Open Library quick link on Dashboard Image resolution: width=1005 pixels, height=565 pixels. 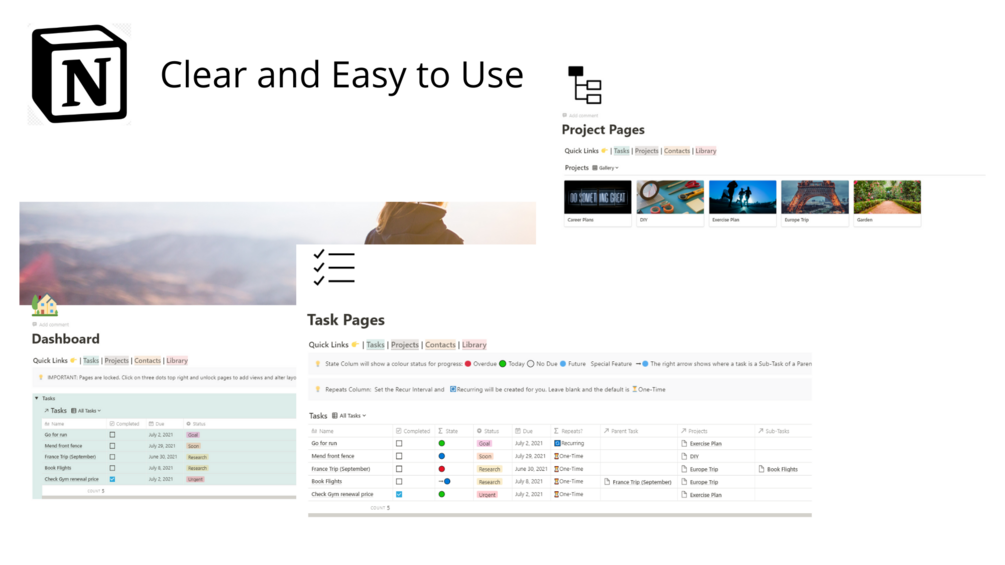177,361
